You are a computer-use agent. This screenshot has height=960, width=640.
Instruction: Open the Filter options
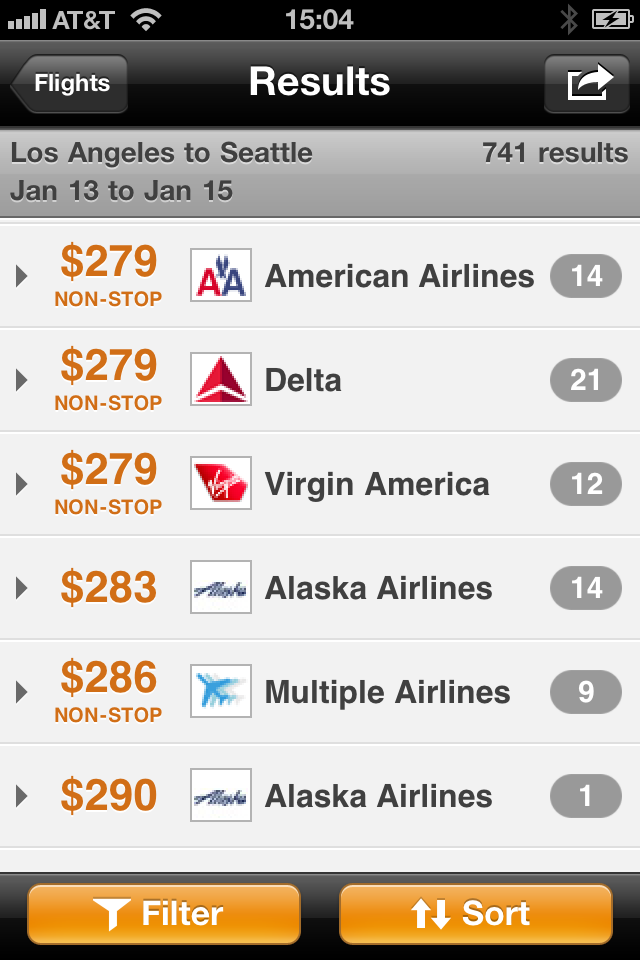pyautogui.click(x=164, y=914)
